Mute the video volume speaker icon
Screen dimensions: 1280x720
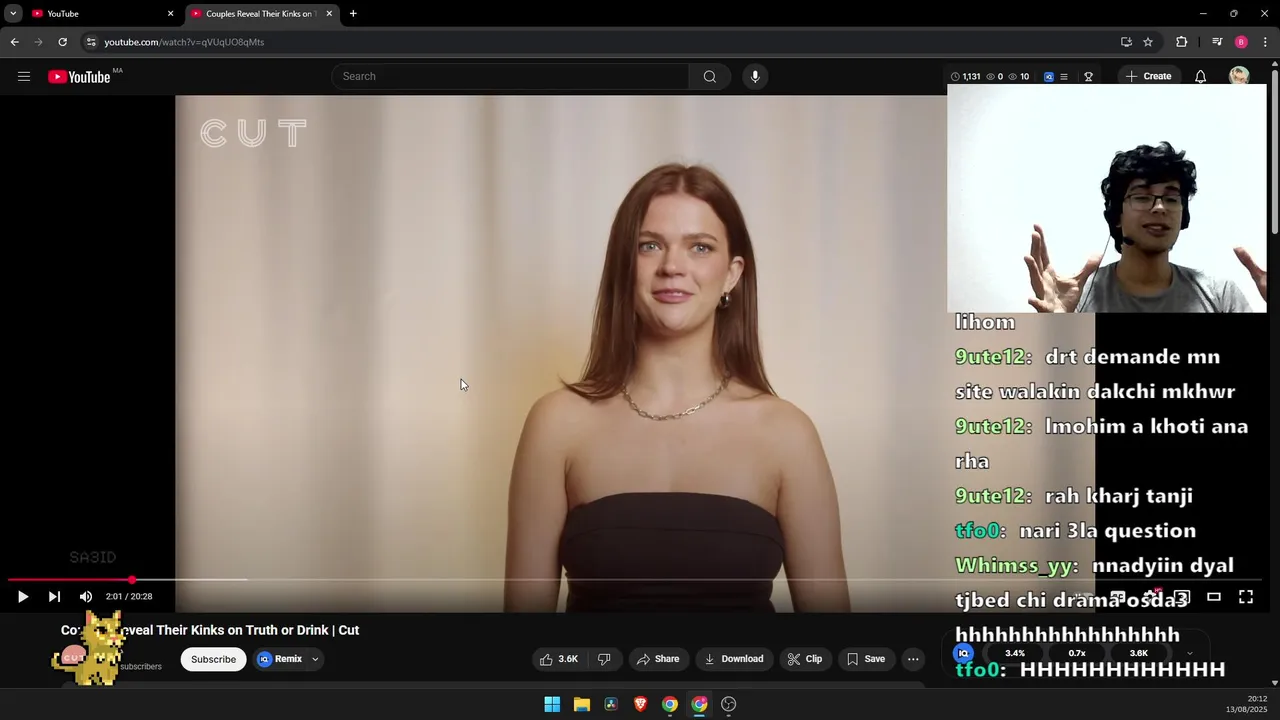coord(86,596)
